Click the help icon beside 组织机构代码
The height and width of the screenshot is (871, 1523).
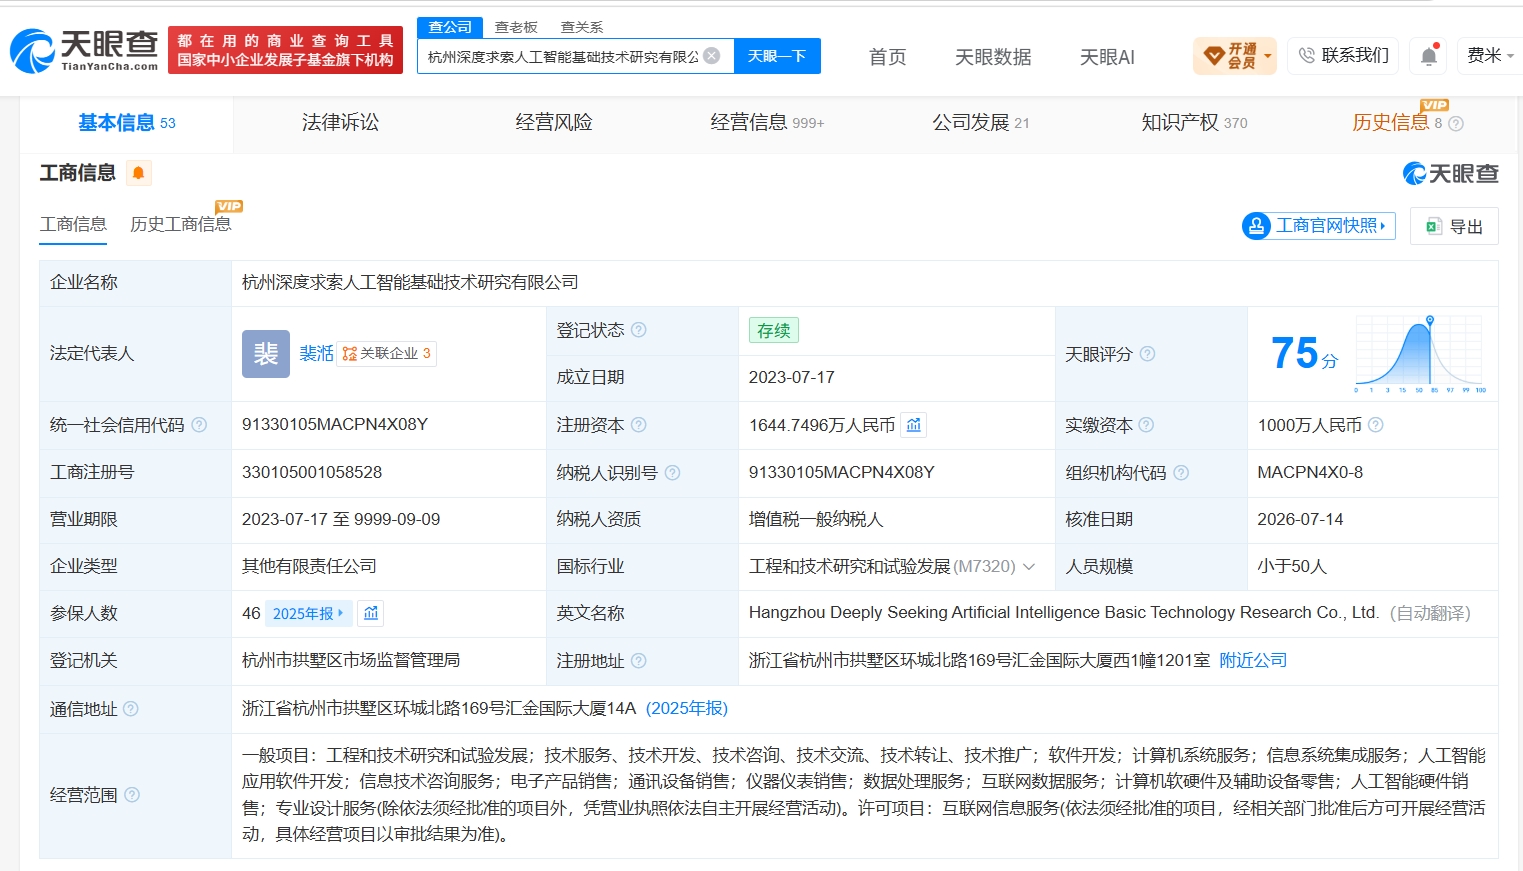pos(1181,472)
